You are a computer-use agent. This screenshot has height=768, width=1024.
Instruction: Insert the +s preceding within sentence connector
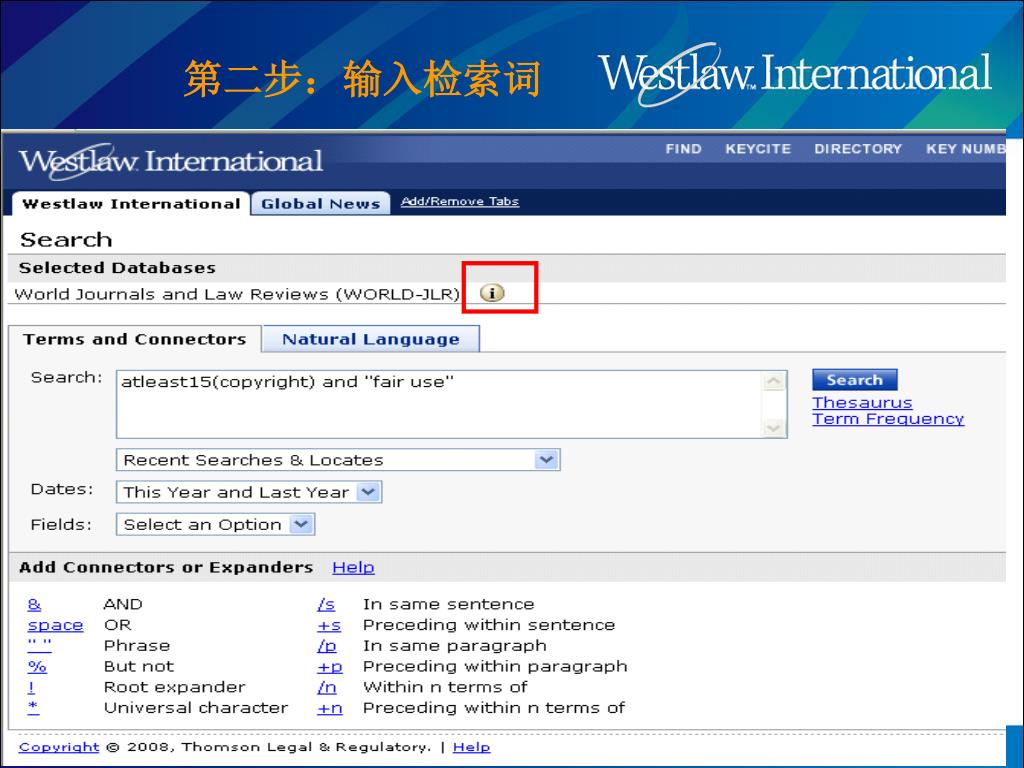[329, 626]
